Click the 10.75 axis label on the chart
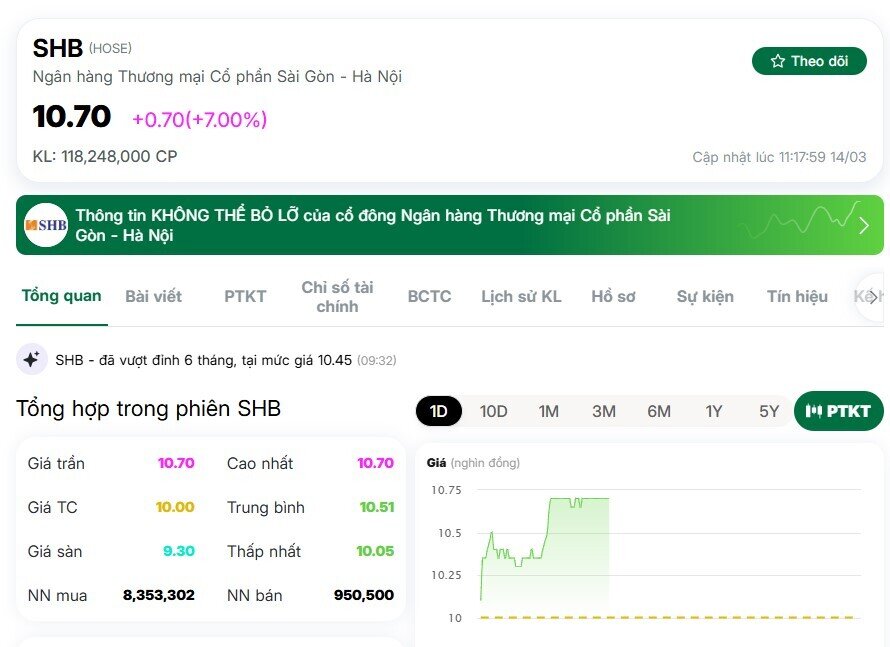The height and width of the screenshot is (647, 890). pyautogui.click(x=446, y=490)
